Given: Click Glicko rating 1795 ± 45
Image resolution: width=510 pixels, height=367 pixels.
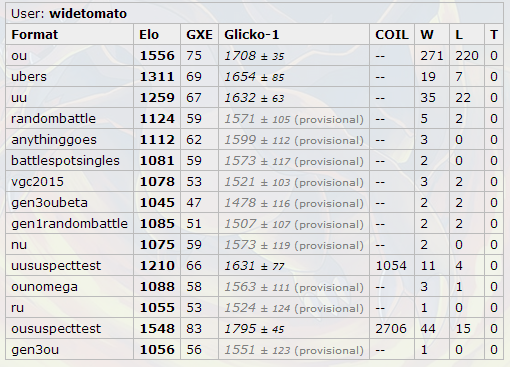Looking at the screenshot, I should coord(254,329).
